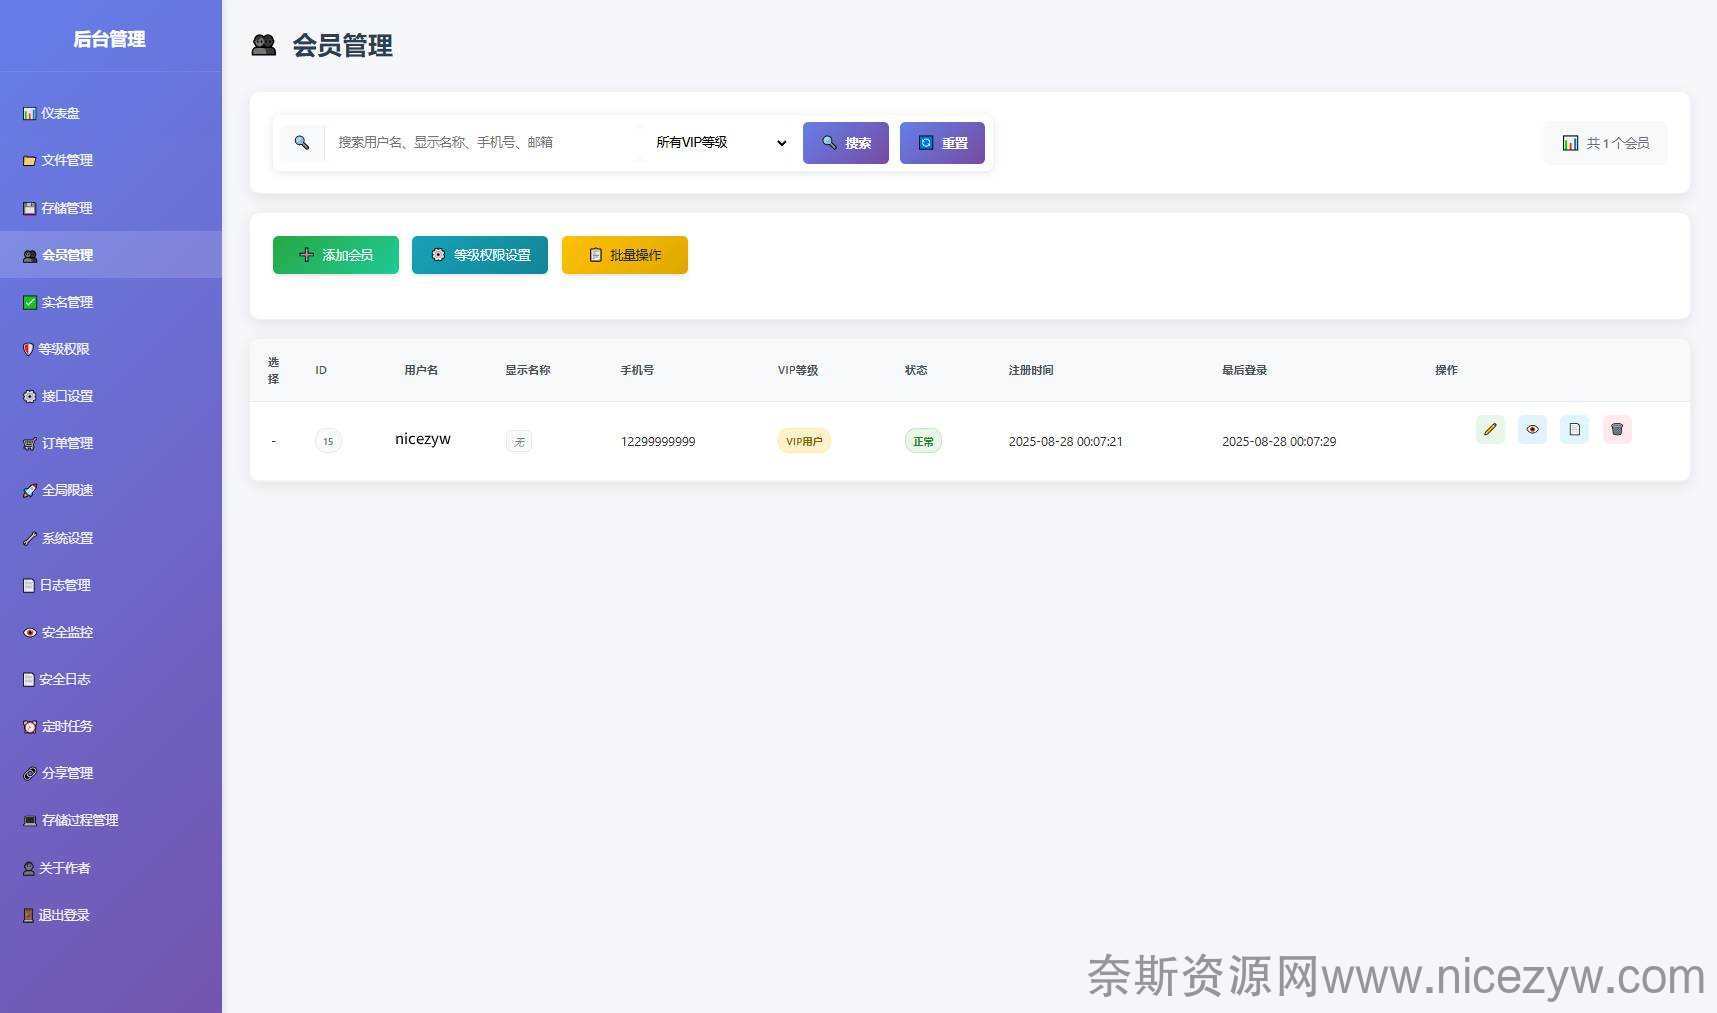Open 仪表盘 dashboard in the sidebar
The image size is (1717, 1013).
click(x=60, y=114)
